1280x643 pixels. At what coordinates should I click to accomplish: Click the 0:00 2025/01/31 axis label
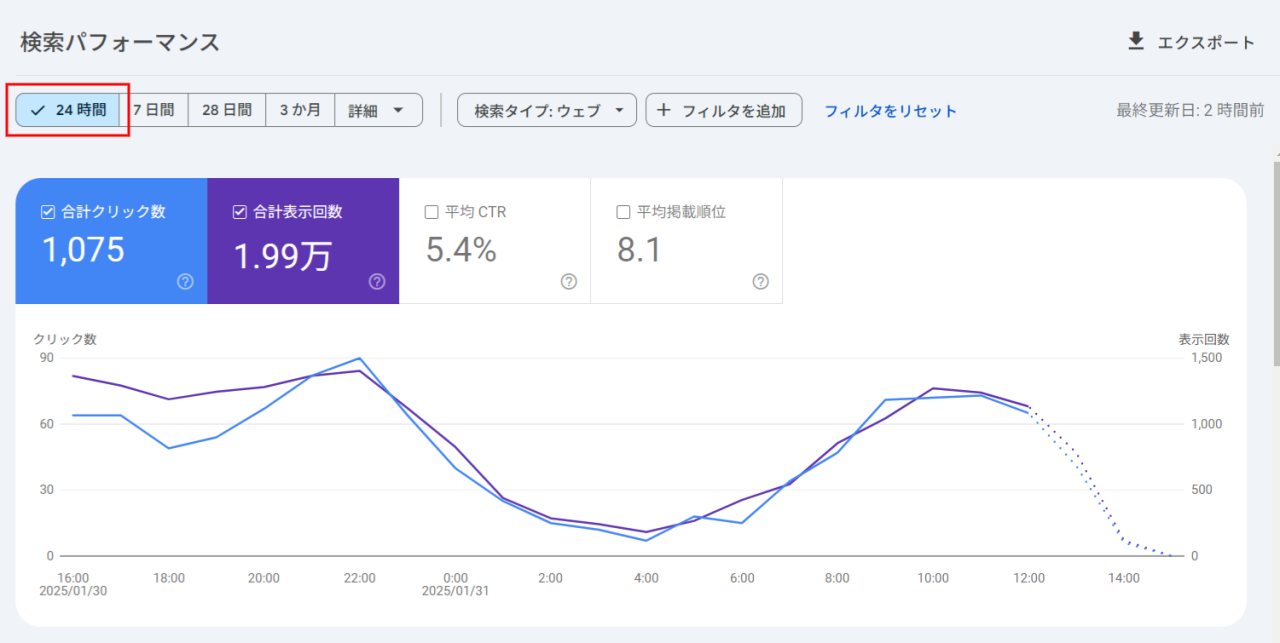pyautogui.click(x=455, y=584)
